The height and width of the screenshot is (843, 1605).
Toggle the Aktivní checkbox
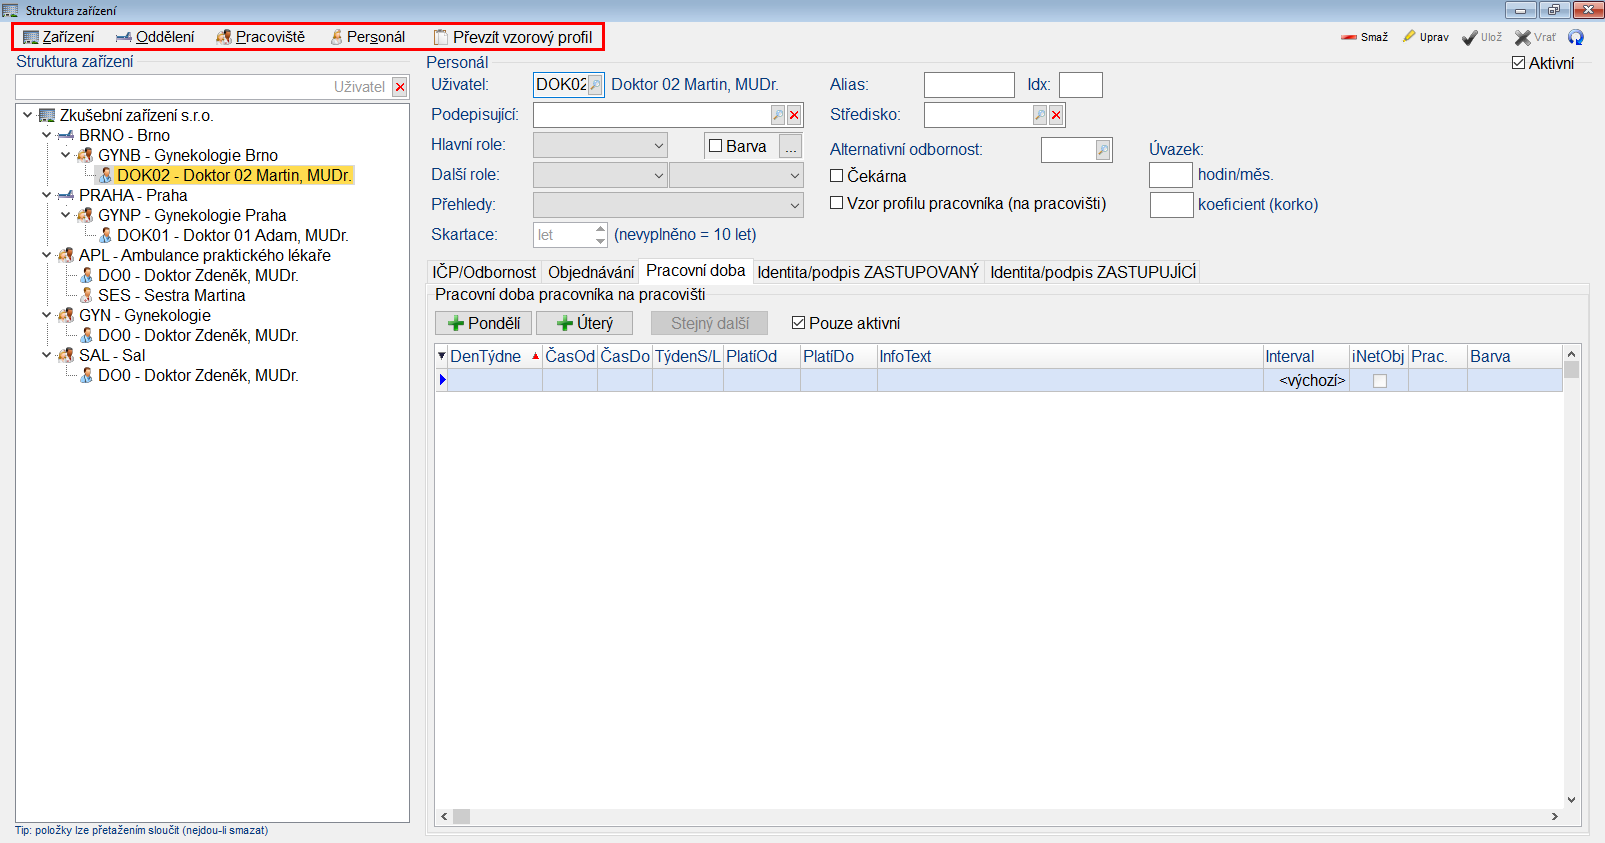tap(1519, 63)
